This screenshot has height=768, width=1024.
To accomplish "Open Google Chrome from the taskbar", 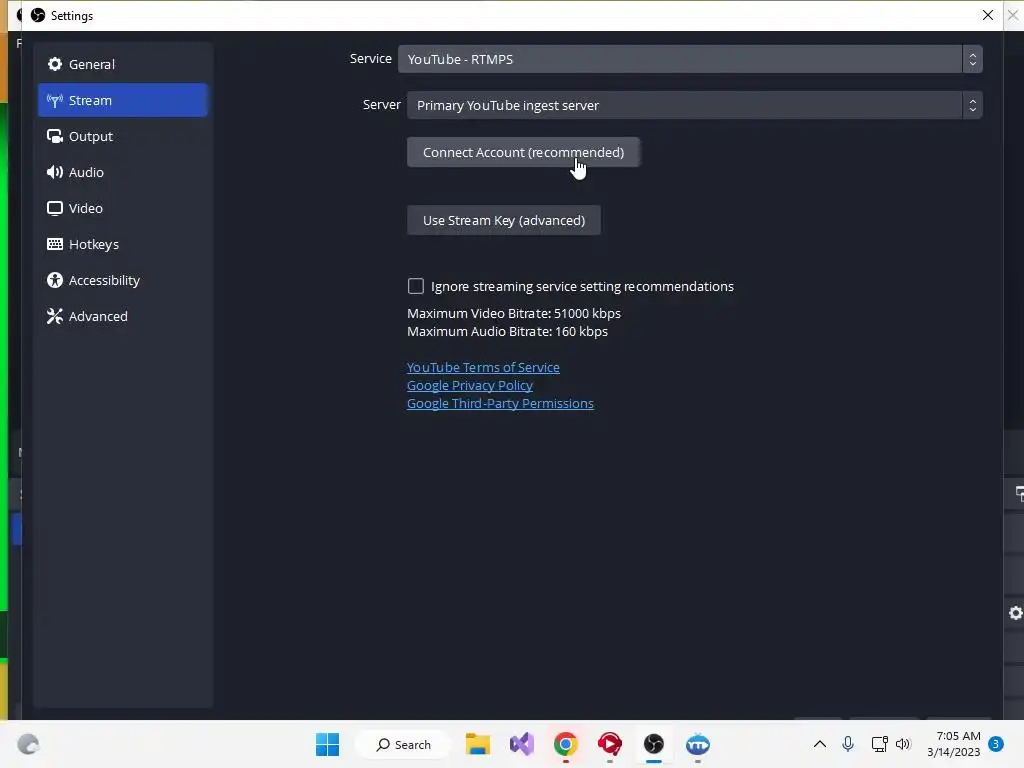I will pos(566,744).
